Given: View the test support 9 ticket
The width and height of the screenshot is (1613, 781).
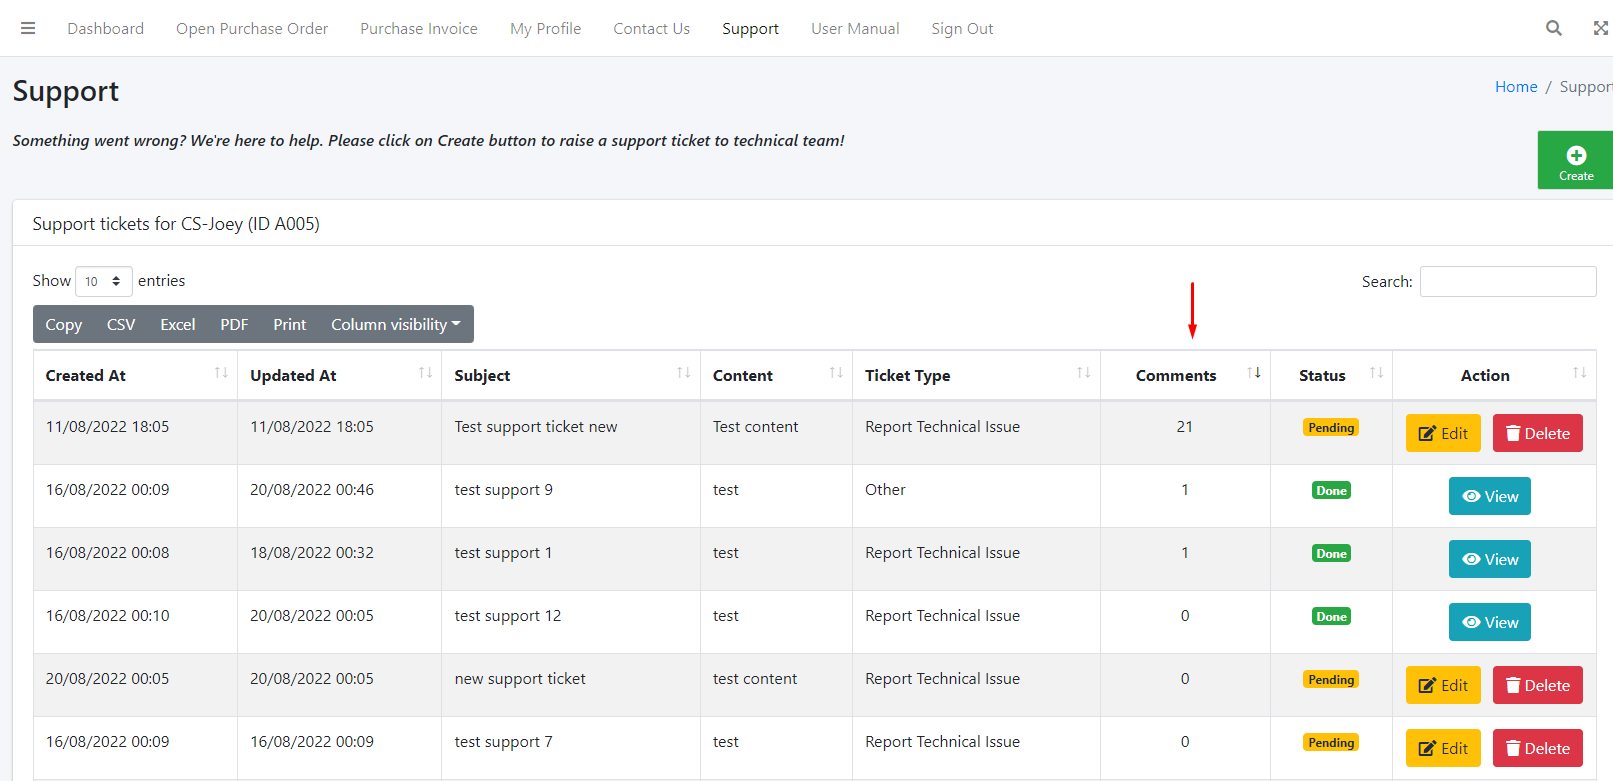Looking at the screenshot, I should click(x=1489, y=496).
